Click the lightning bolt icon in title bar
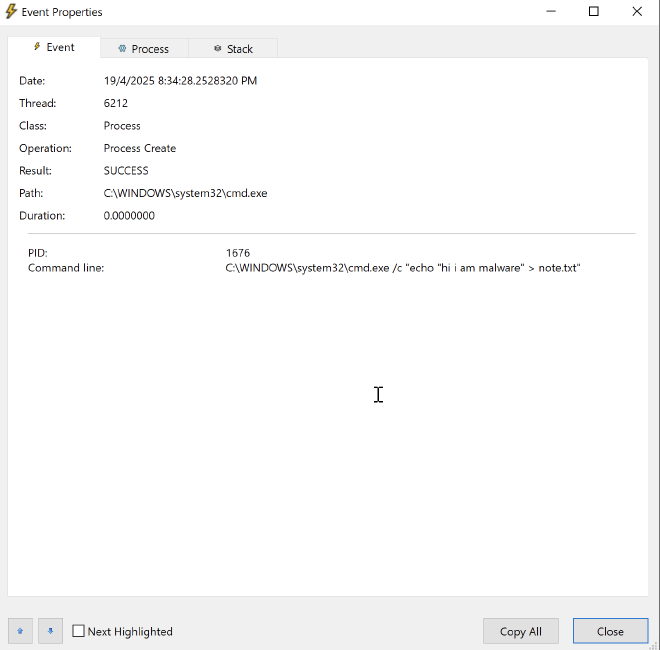 (x=12, y=12)
